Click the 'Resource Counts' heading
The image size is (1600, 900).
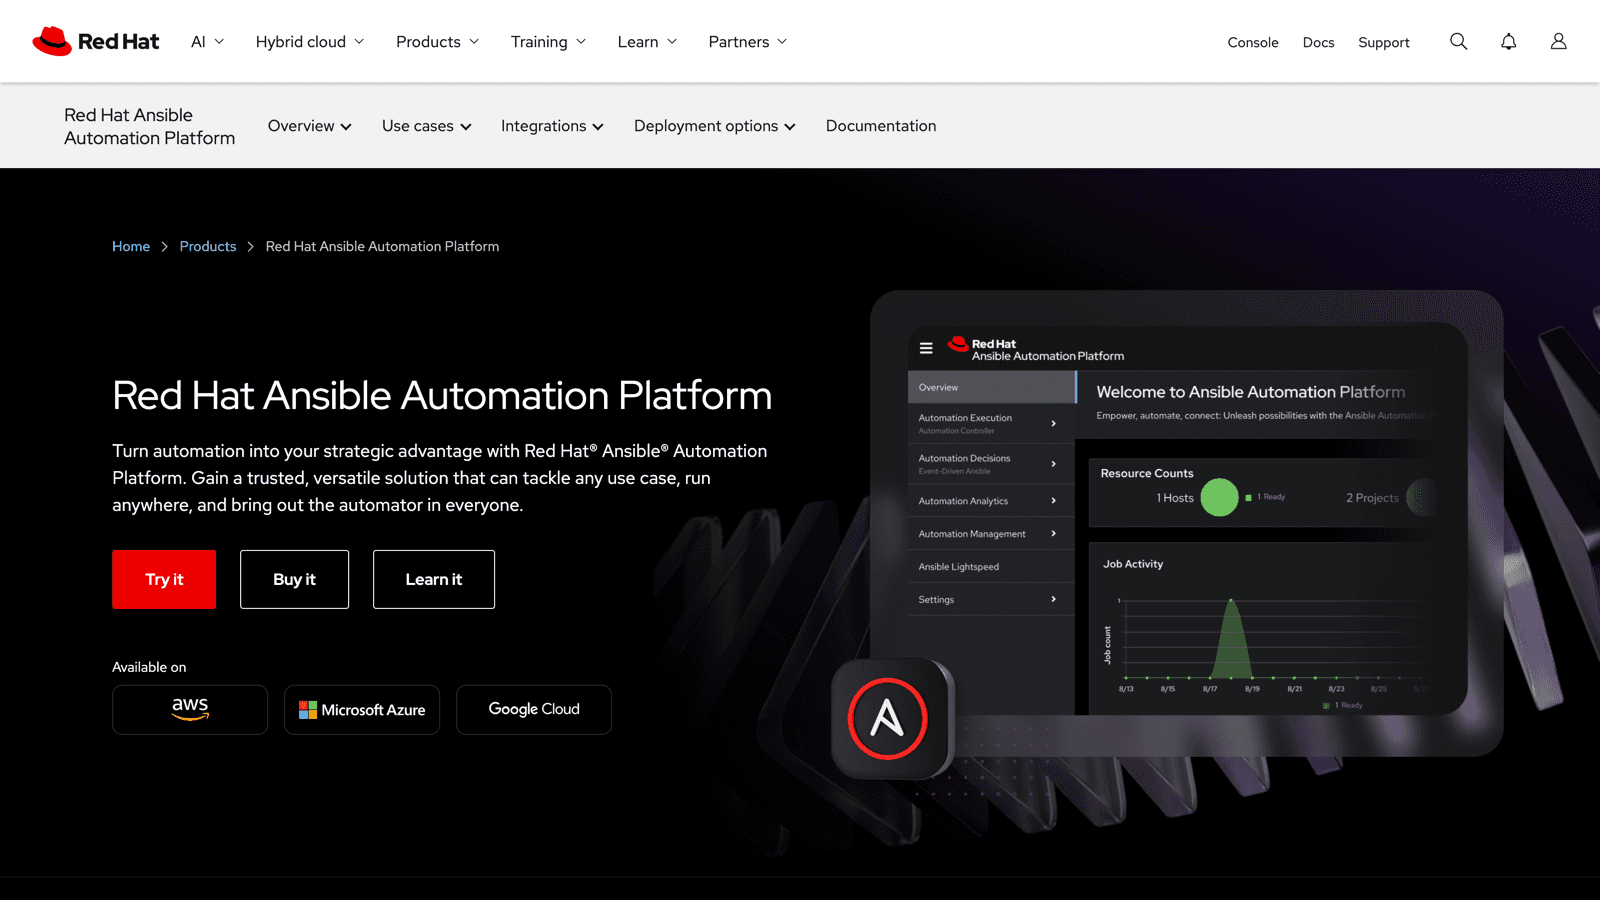(1147, 473)
